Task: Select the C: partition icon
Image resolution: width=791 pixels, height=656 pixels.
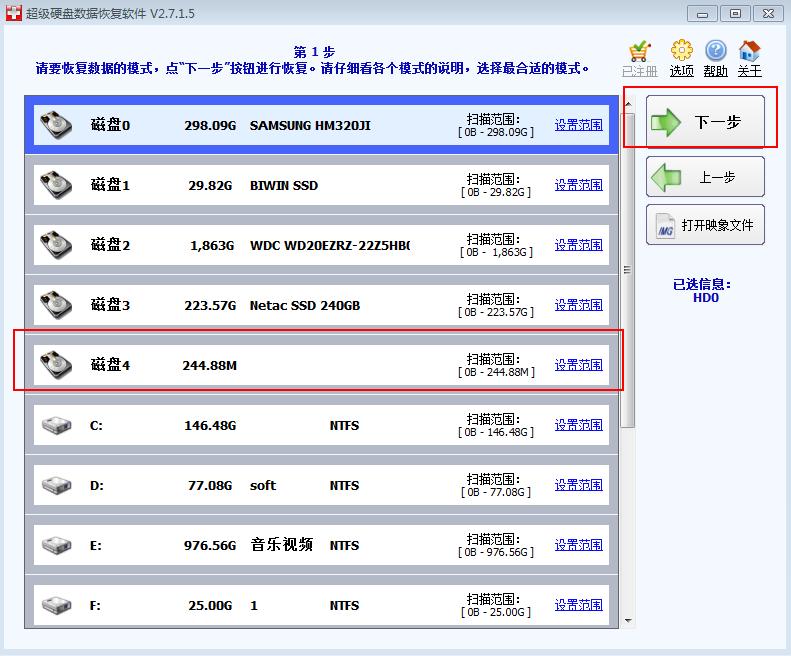Action: click(x=56, y=425)
